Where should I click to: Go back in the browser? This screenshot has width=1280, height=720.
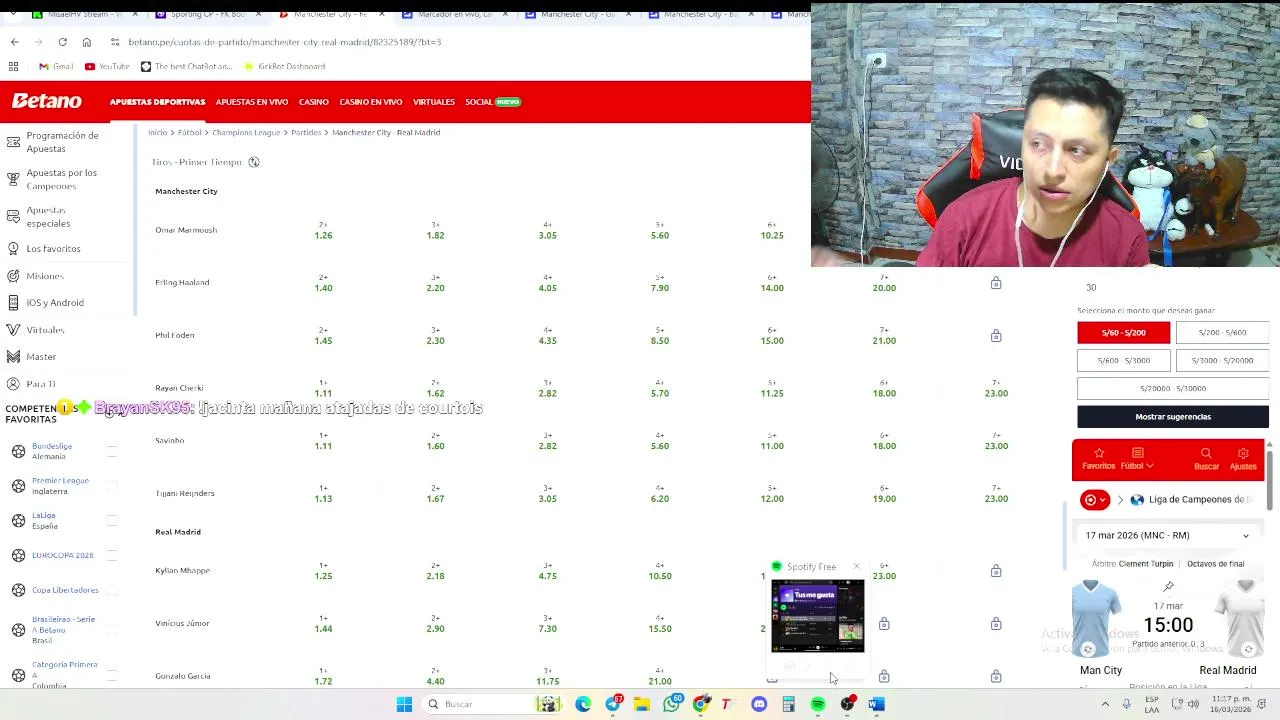tap(14, 42)
